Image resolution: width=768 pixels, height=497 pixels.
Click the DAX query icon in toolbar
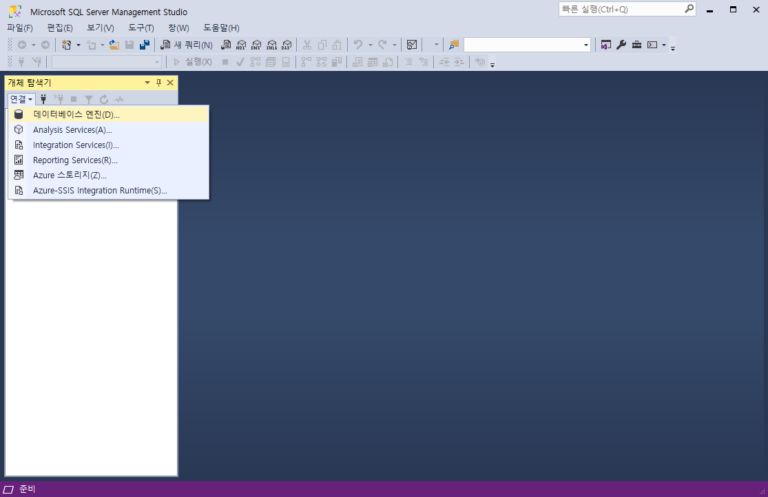tap(286, 45)
